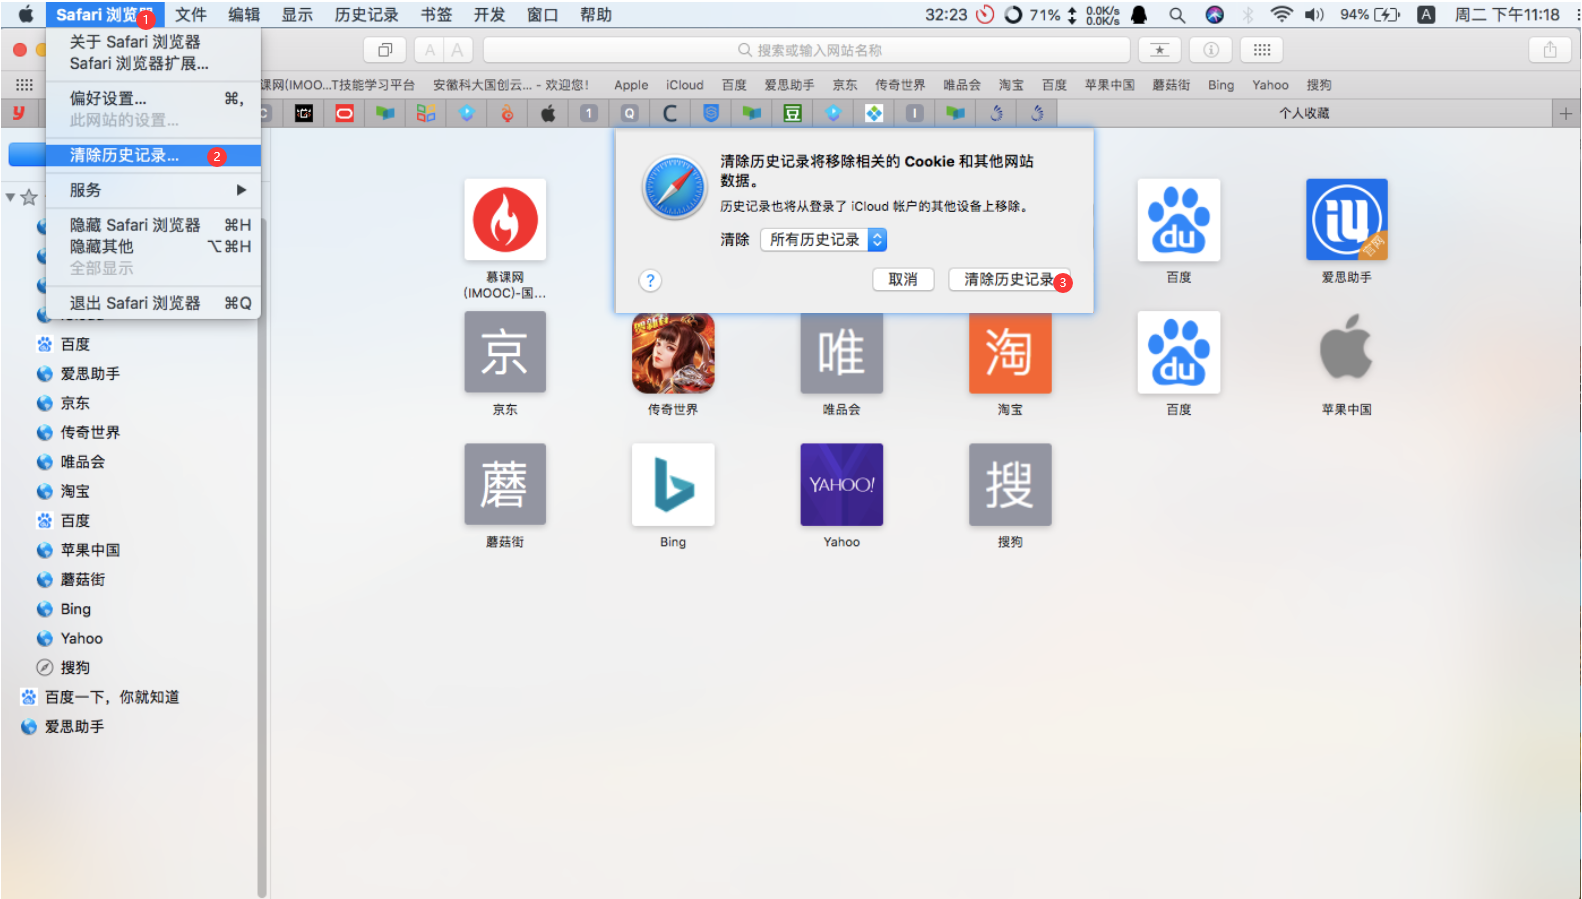Select 偏好设置… from the Safari menu
The height and width of the screenshot is (899, 1582).
pyautogui.click(x=153, y=98)
